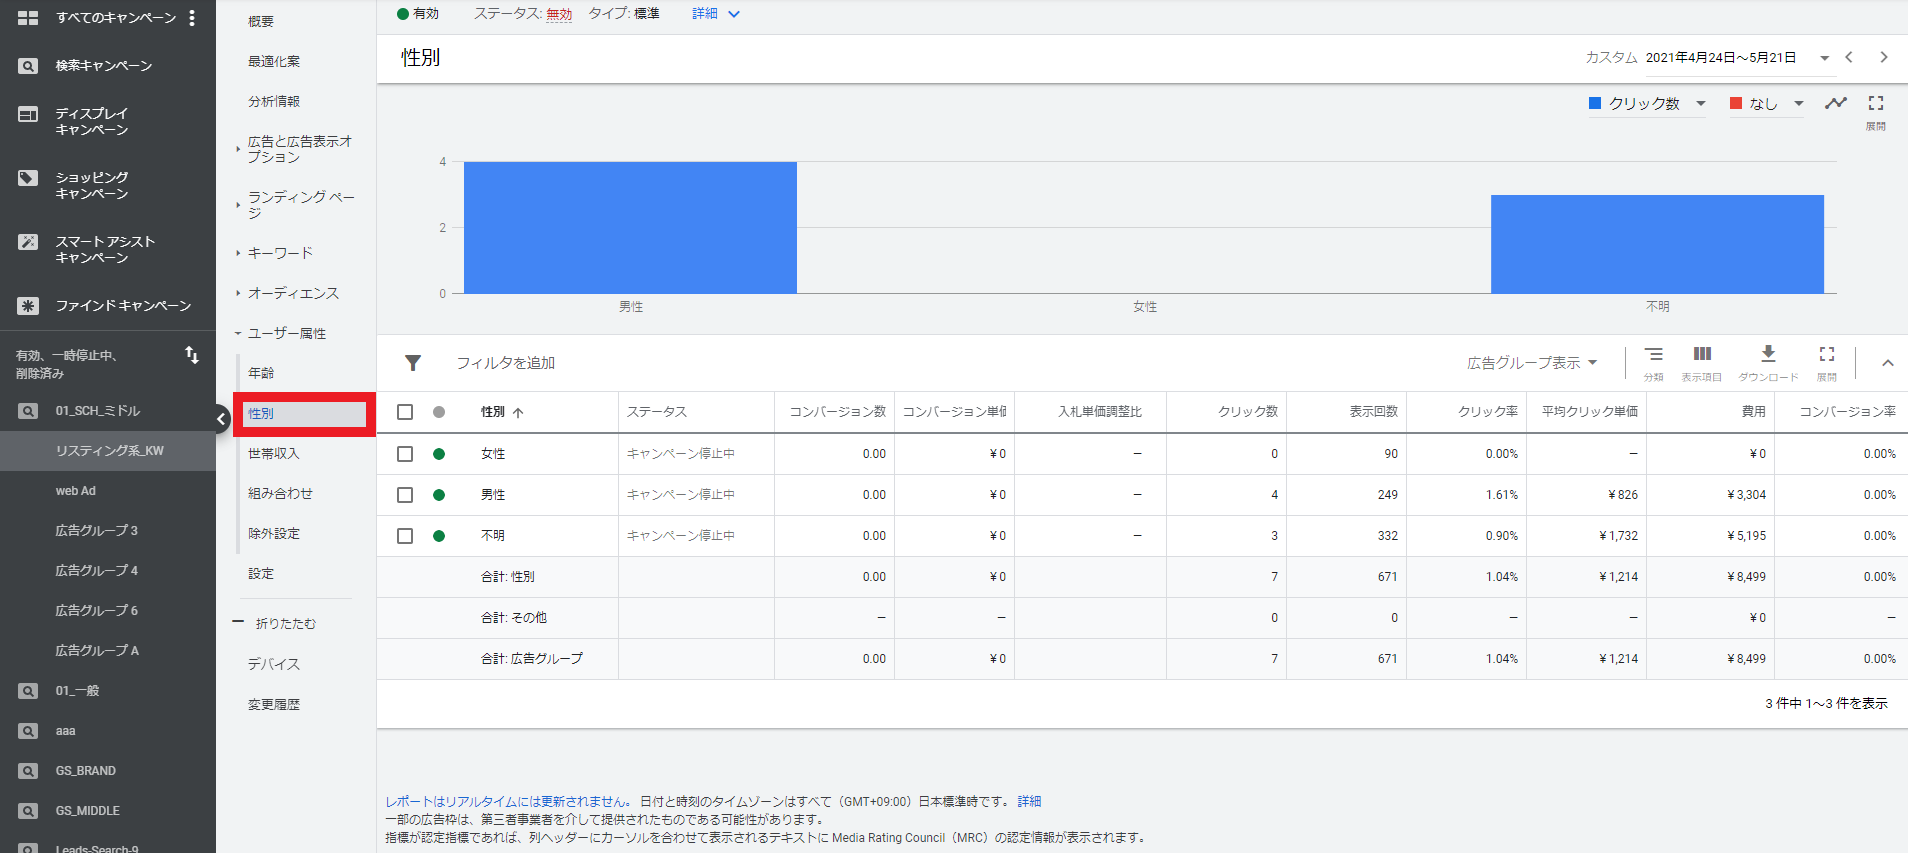Screen dimensions: 1908x853
Task: Select 組み合わせ menu item
Action: [281, 494]
